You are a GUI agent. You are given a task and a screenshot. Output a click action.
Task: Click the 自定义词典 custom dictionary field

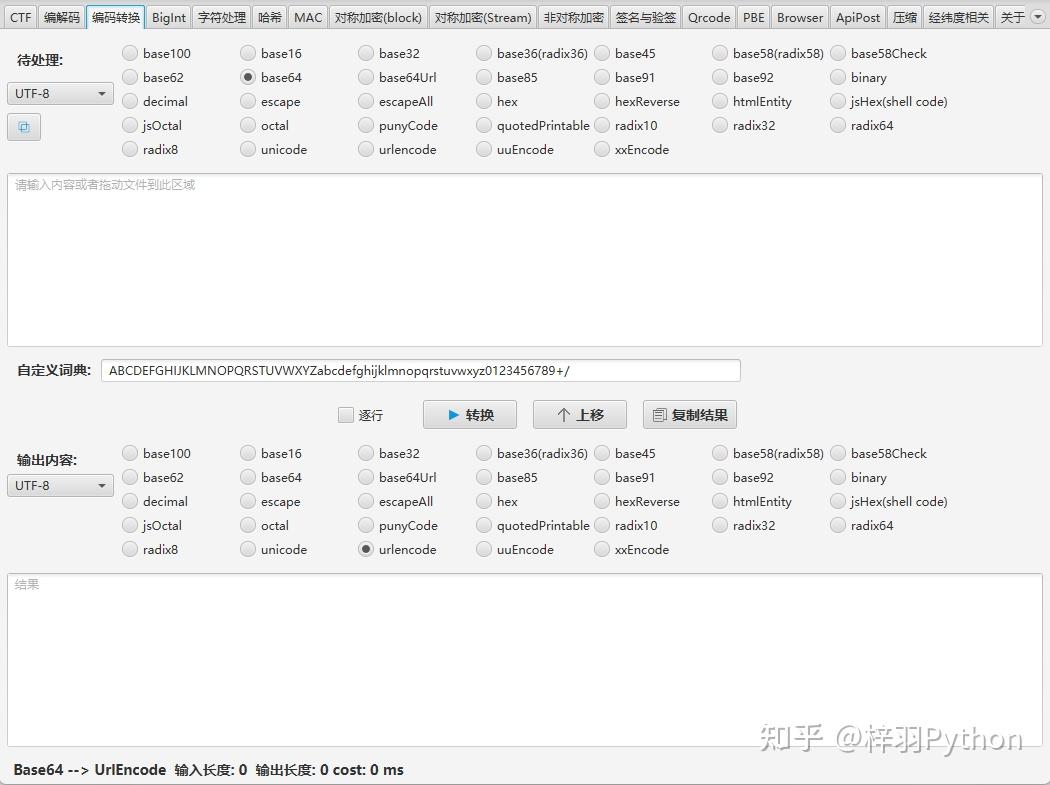420,371
